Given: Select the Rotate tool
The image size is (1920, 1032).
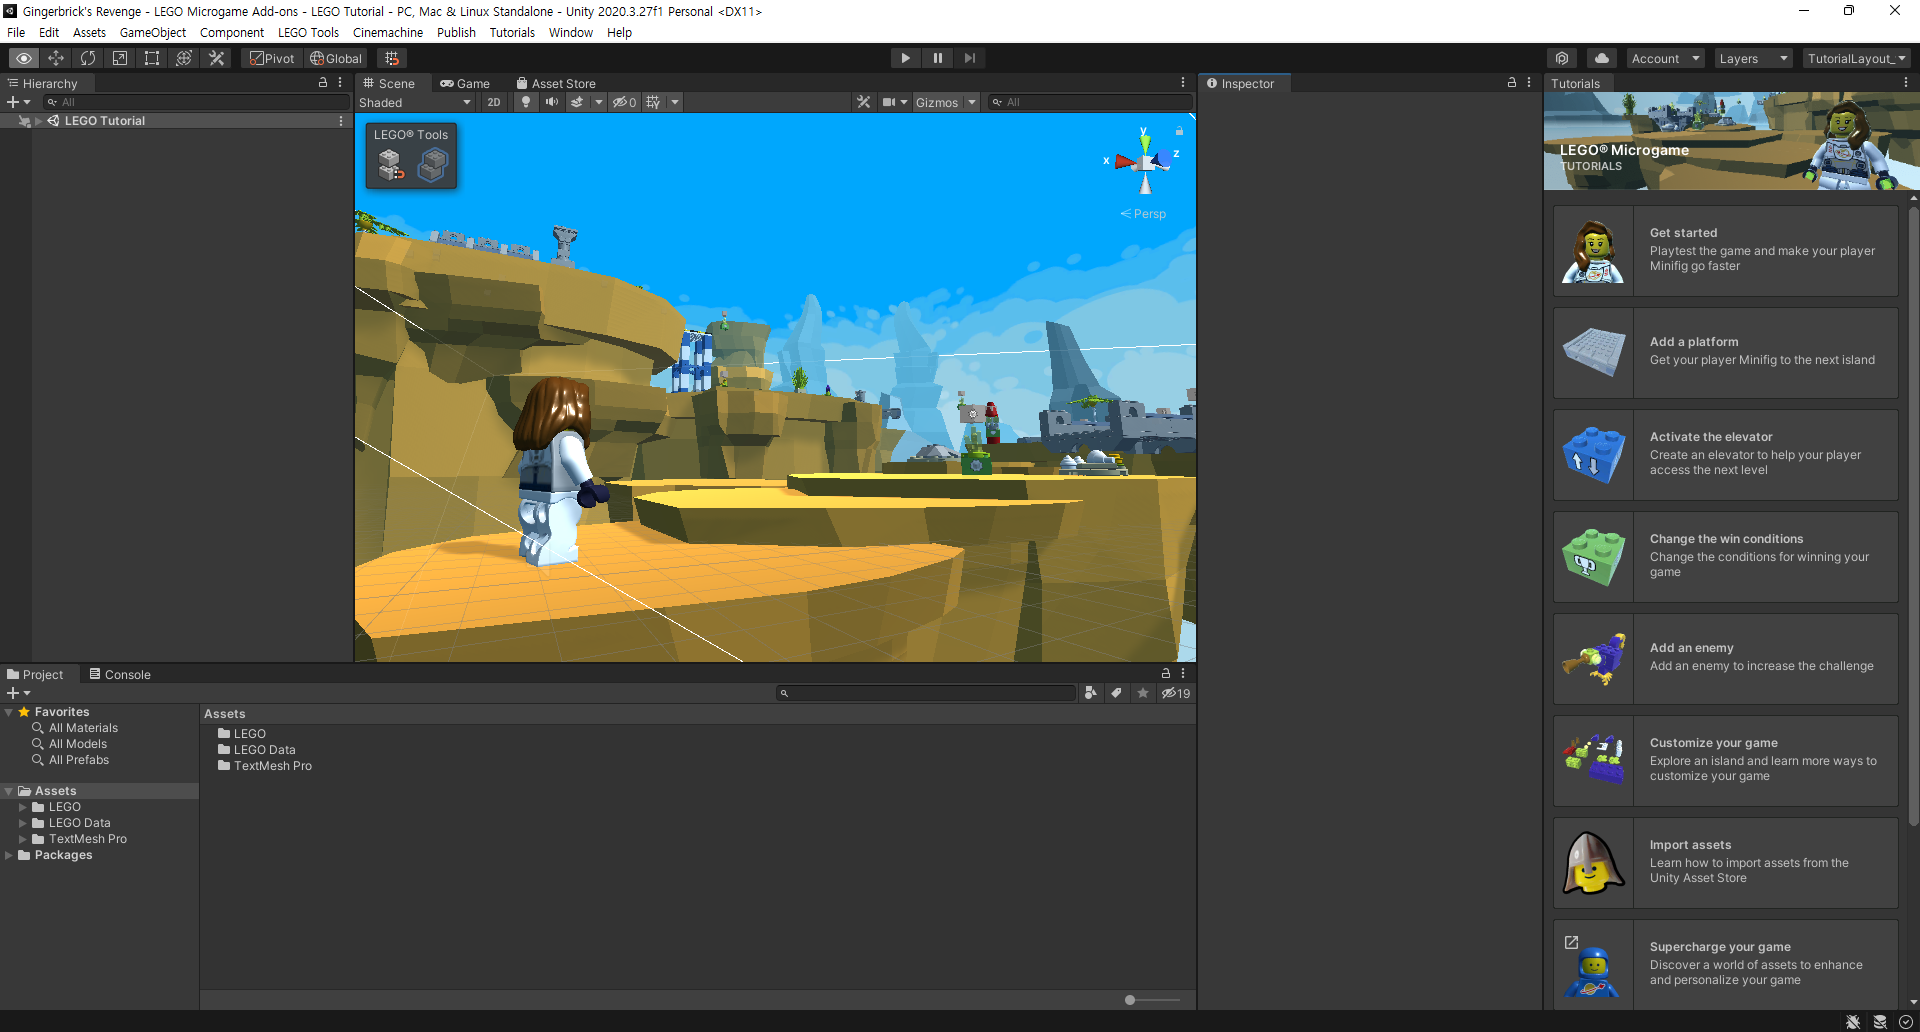Looking at the screenshot, I should click(88, 58).
